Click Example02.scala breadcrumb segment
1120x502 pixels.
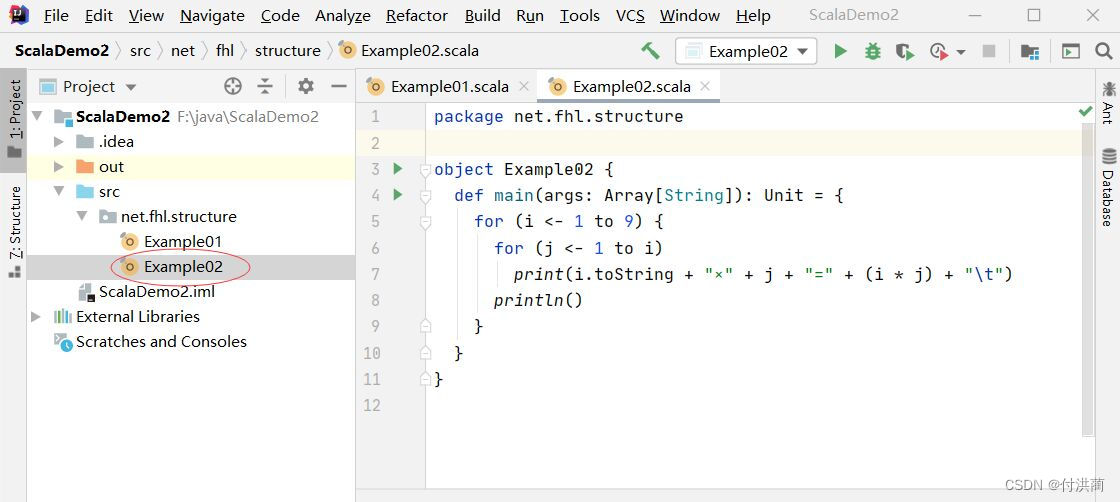(409, 51)
